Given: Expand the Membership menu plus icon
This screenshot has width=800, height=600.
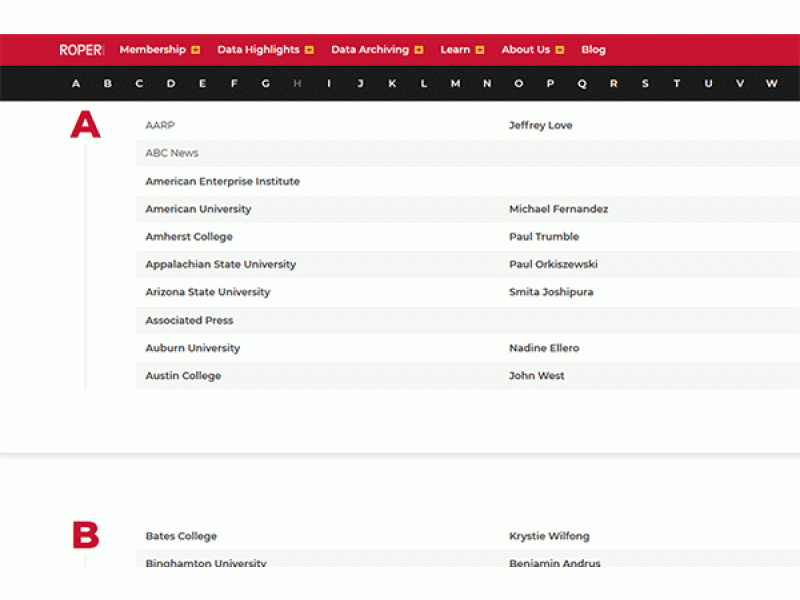Looking at the screenshot, I should tap(196, 50).
